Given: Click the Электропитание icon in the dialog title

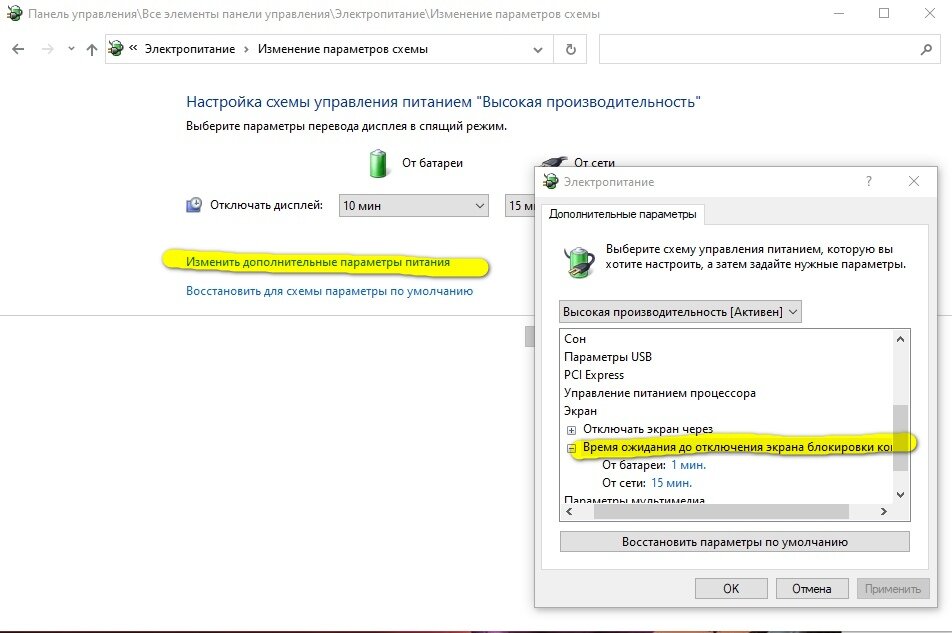Looking at the screenshot, I should [551, 181].
